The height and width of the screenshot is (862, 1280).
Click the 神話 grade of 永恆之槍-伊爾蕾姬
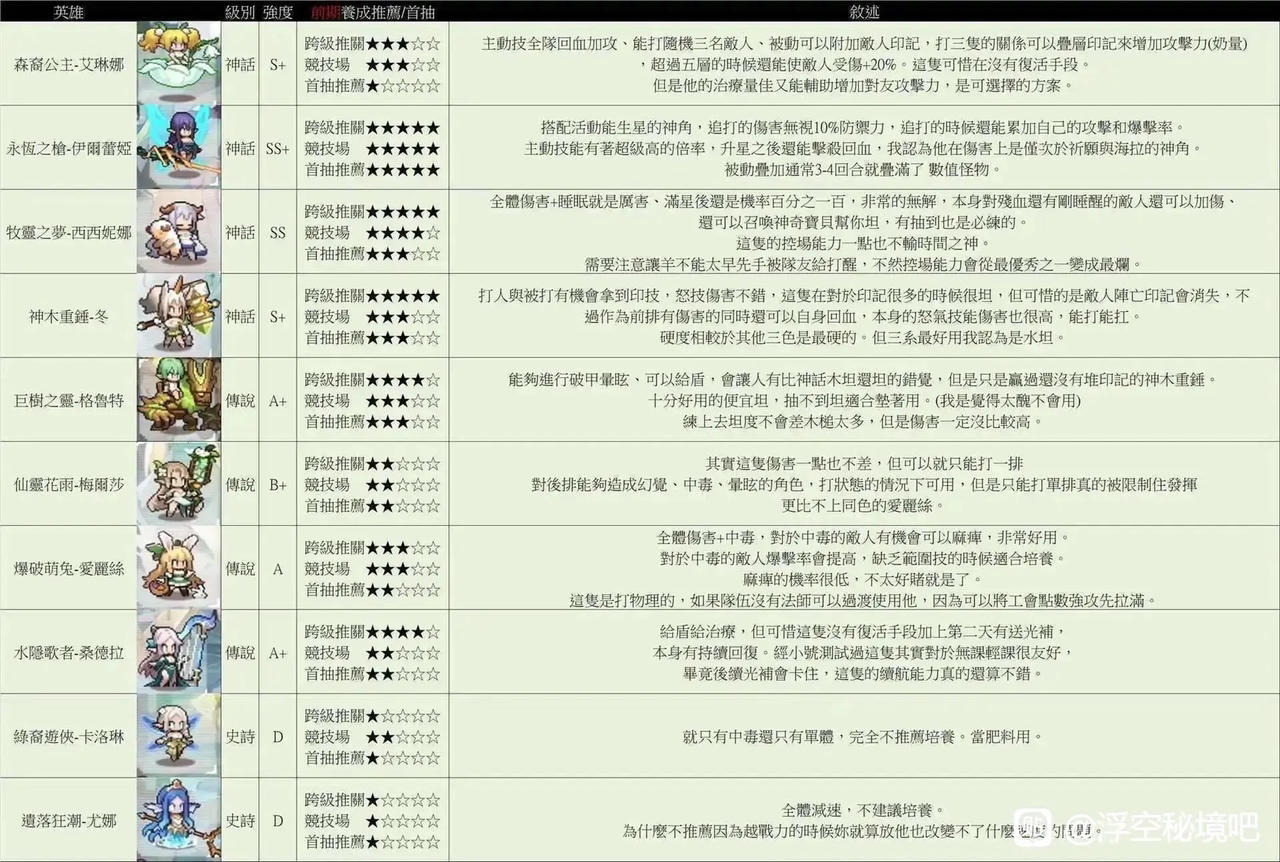240,148
